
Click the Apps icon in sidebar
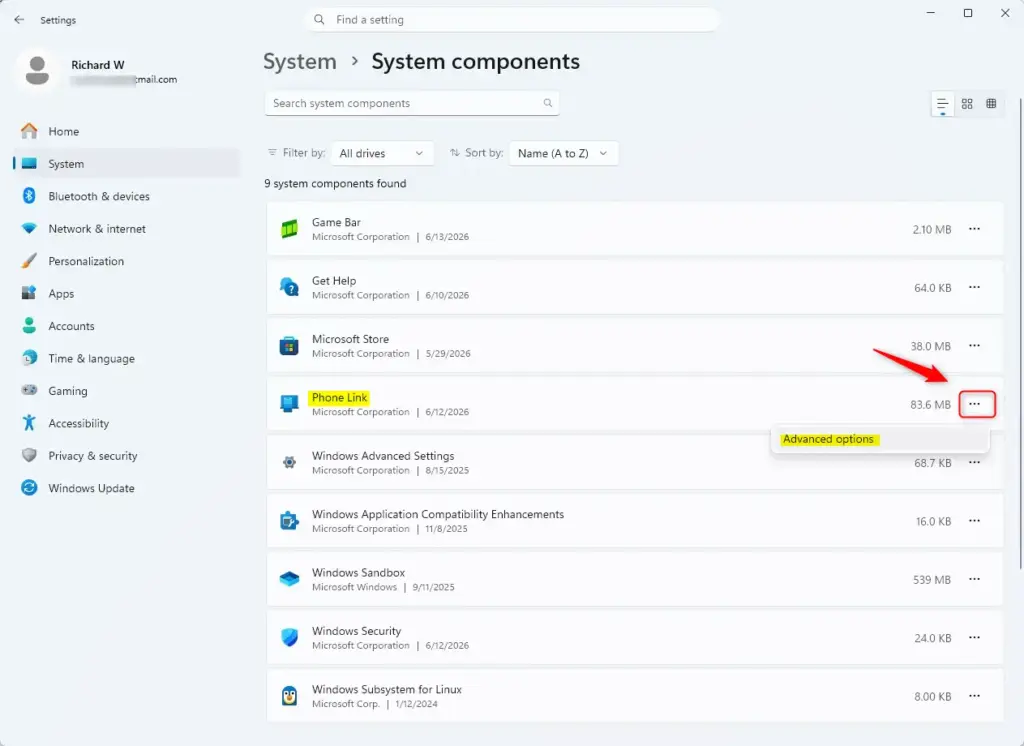pos(29,293)
